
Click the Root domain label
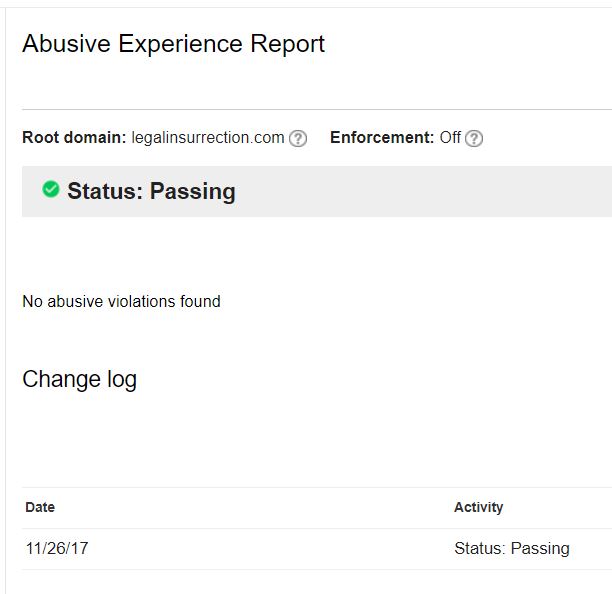click(x=74, y=137)
